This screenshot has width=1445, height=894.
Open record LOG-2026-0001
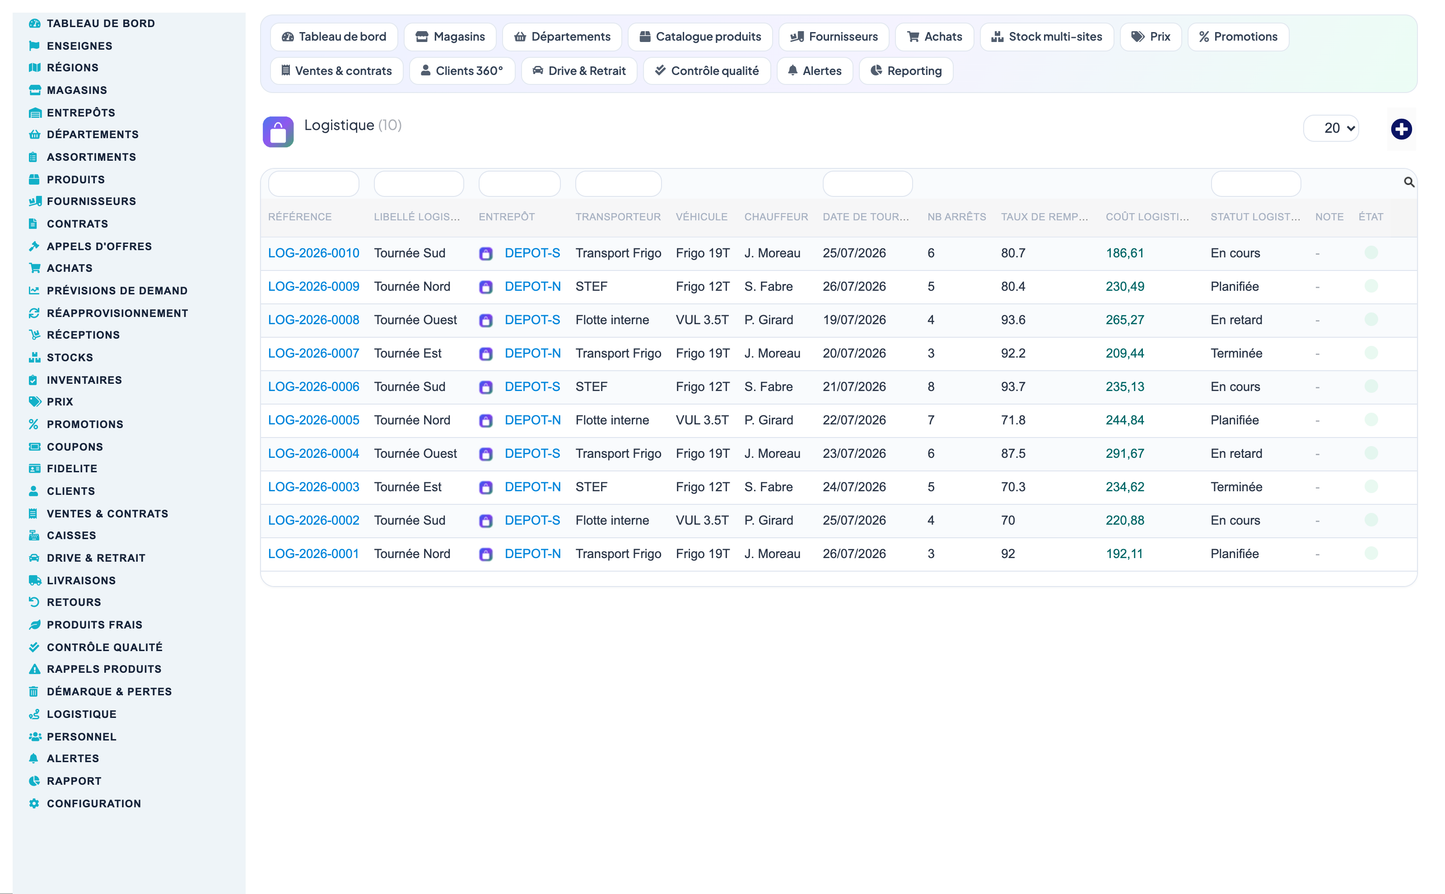313,554
